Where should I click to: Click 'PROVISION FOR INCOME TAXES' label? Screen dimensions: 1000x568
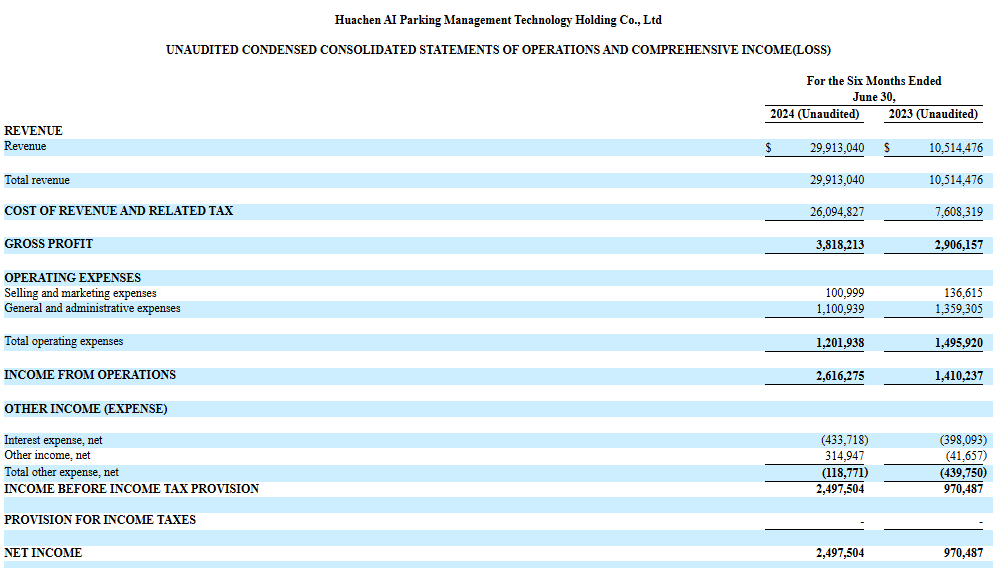tap(99, 520)
